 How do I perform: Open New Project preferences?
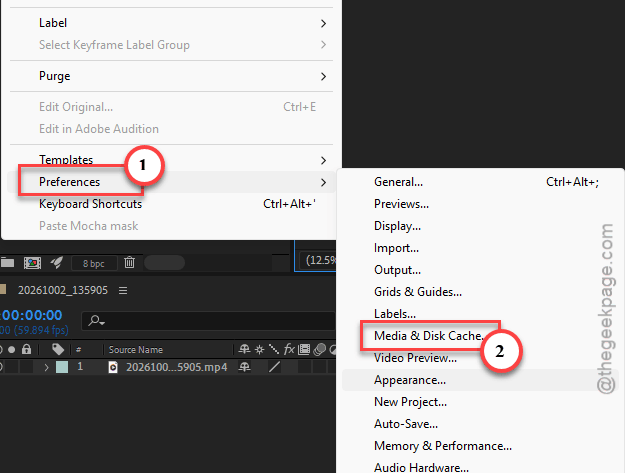tap(480, 402)
